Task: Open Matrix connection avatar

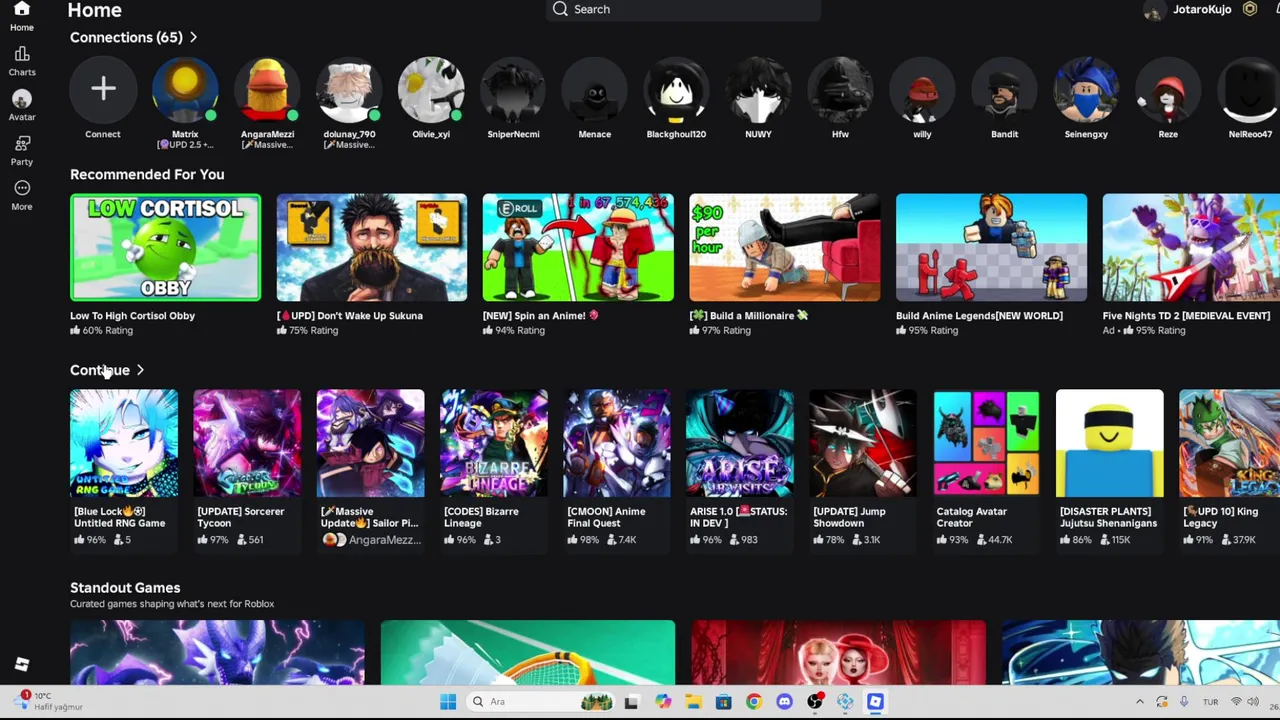Action: (x=185, y=89)
